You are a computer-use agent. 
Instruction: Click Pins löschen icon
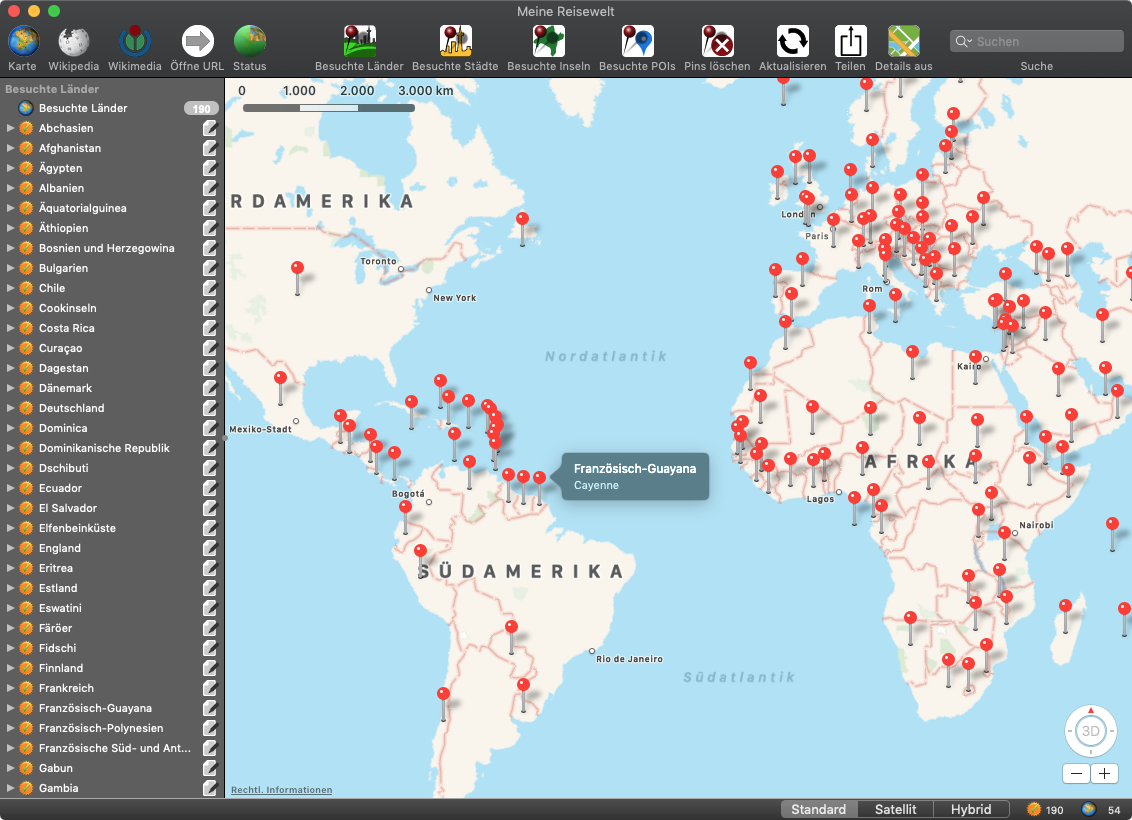716,42
